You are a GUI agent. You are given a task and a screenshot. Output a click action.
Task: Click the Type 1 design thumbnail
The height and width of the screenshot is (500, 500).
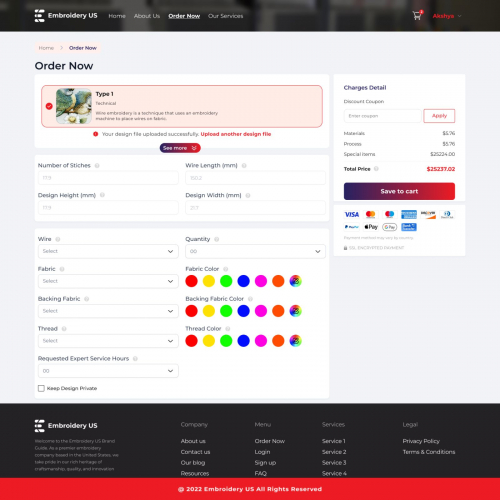point(74,106)
